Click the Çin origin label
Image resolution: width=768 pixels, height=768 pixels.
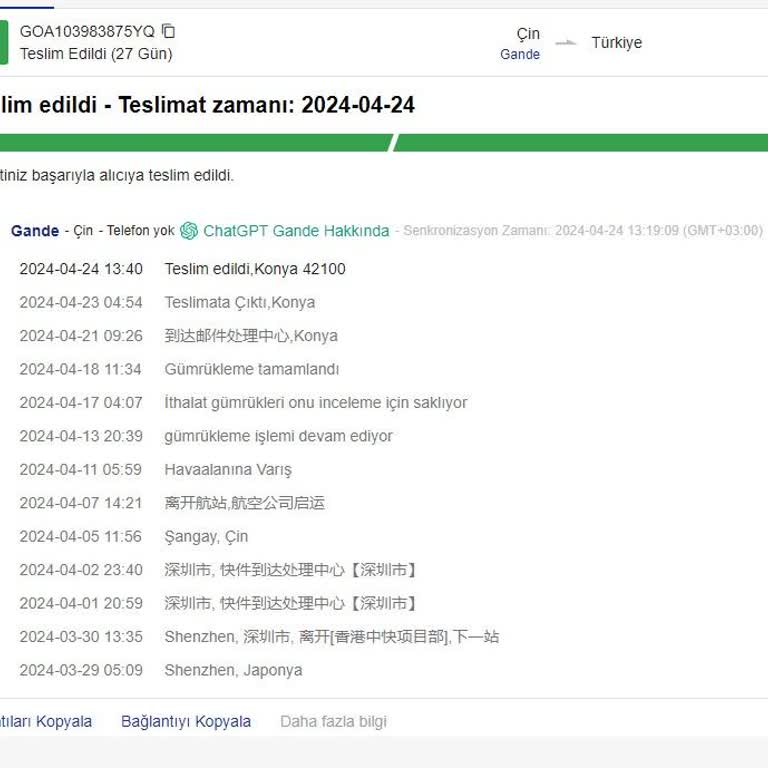(x=528, y=33)
